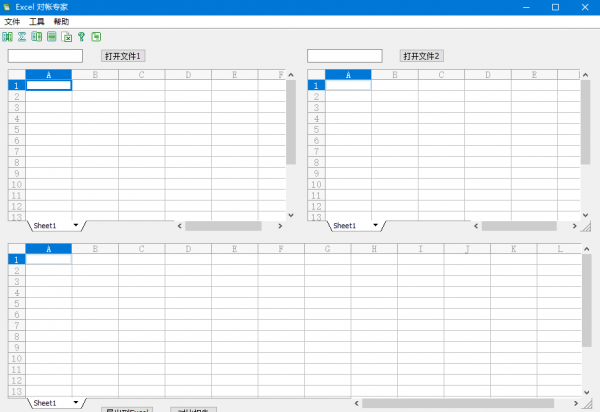Click the export to Excel toolbar icon
600x412 pixels.
(67, 37)
